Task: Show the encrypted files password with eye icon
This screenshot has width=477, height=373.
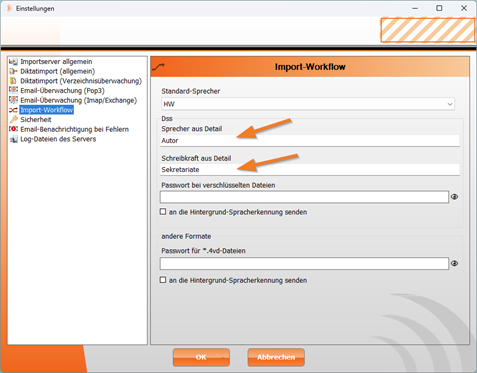Action: click(x=454, y=197)
